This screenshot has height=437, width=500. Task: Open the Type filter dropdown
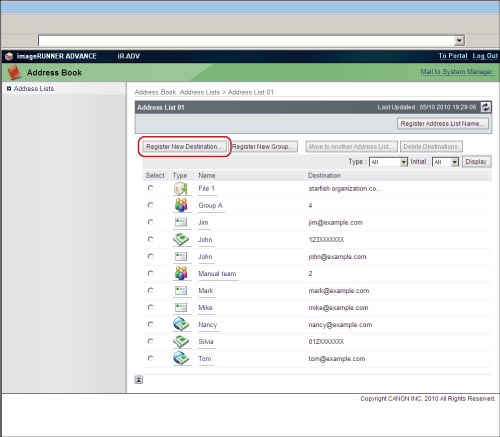pyautogui.click(x=388, y=162)
